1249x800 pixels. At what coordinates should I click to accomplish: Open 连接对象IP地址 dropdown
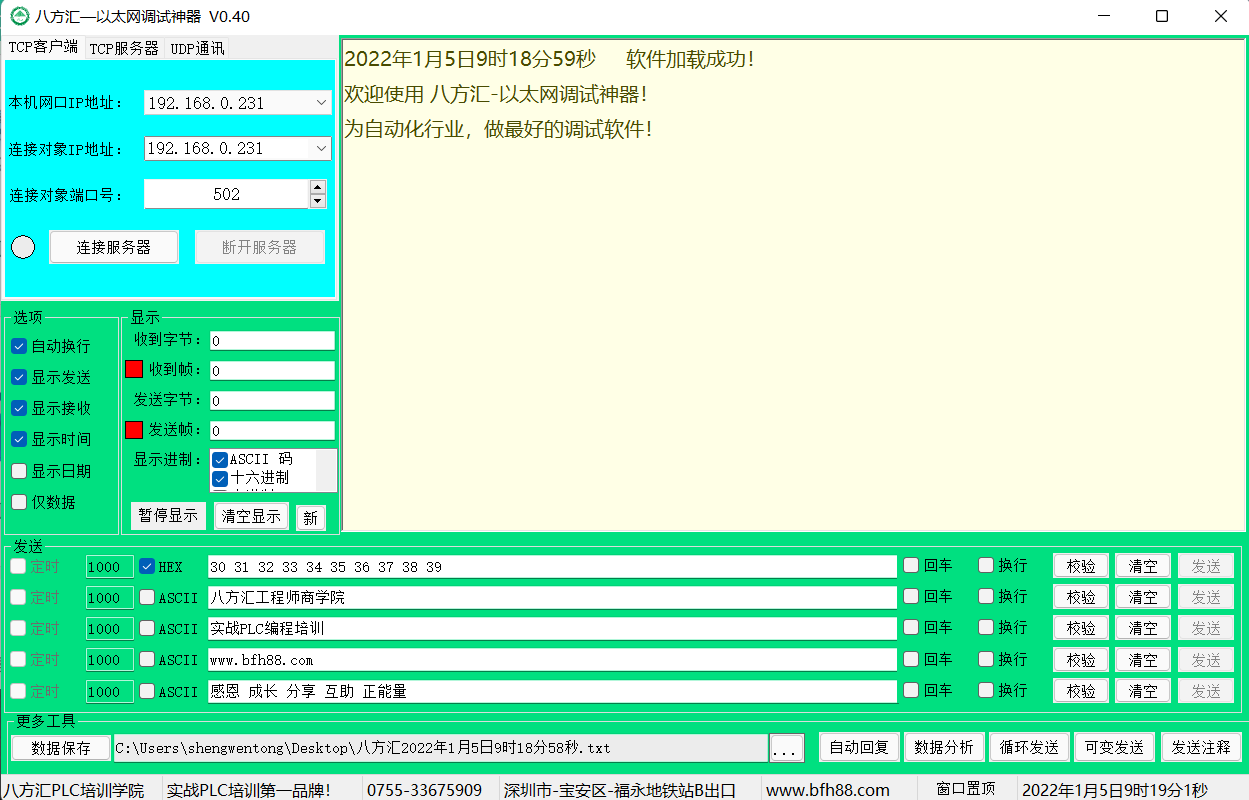coord(321,148)
